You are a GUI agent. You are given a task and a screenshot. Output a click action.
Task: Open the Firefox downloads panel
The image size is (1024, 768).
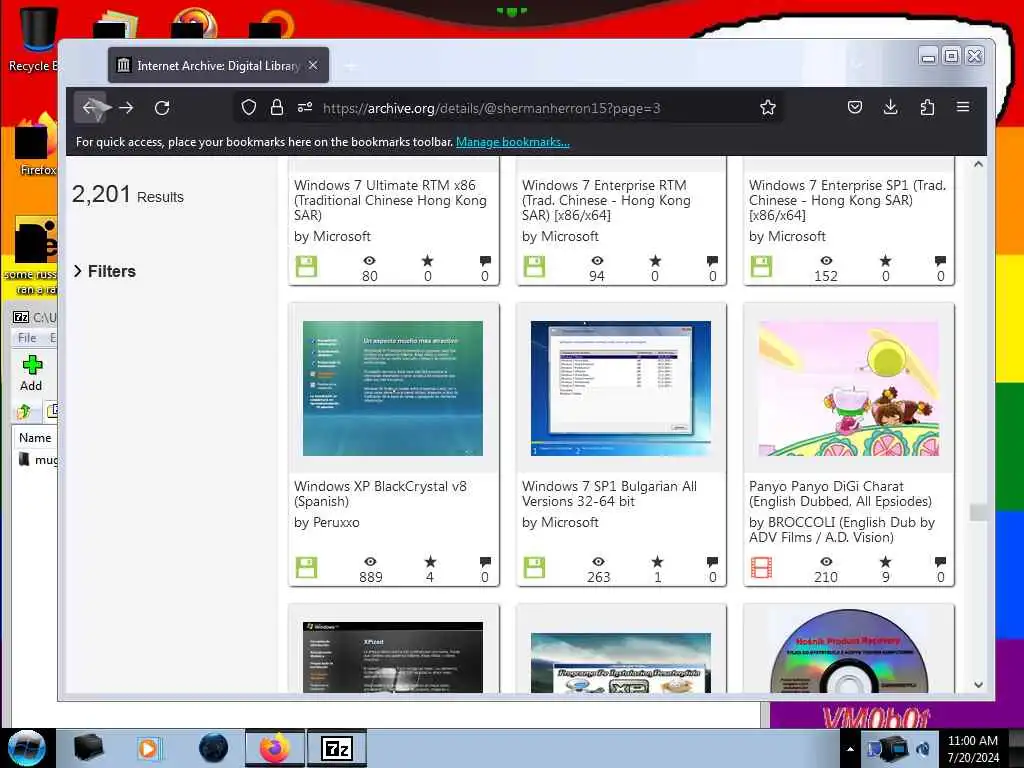click(x=890, y=107)
